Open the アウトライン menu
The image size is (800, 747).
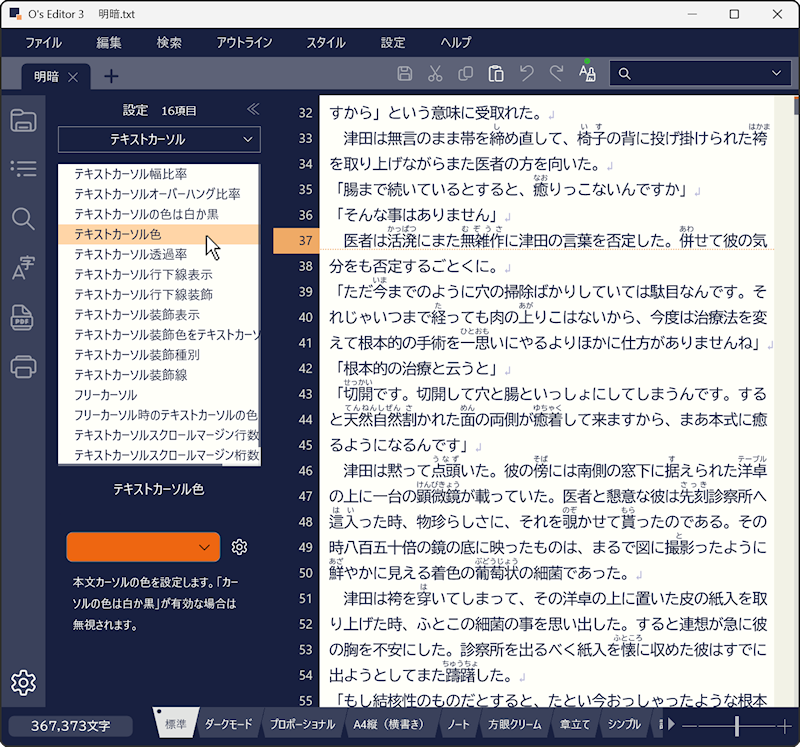pyautogui.click(x=244, y=43)
